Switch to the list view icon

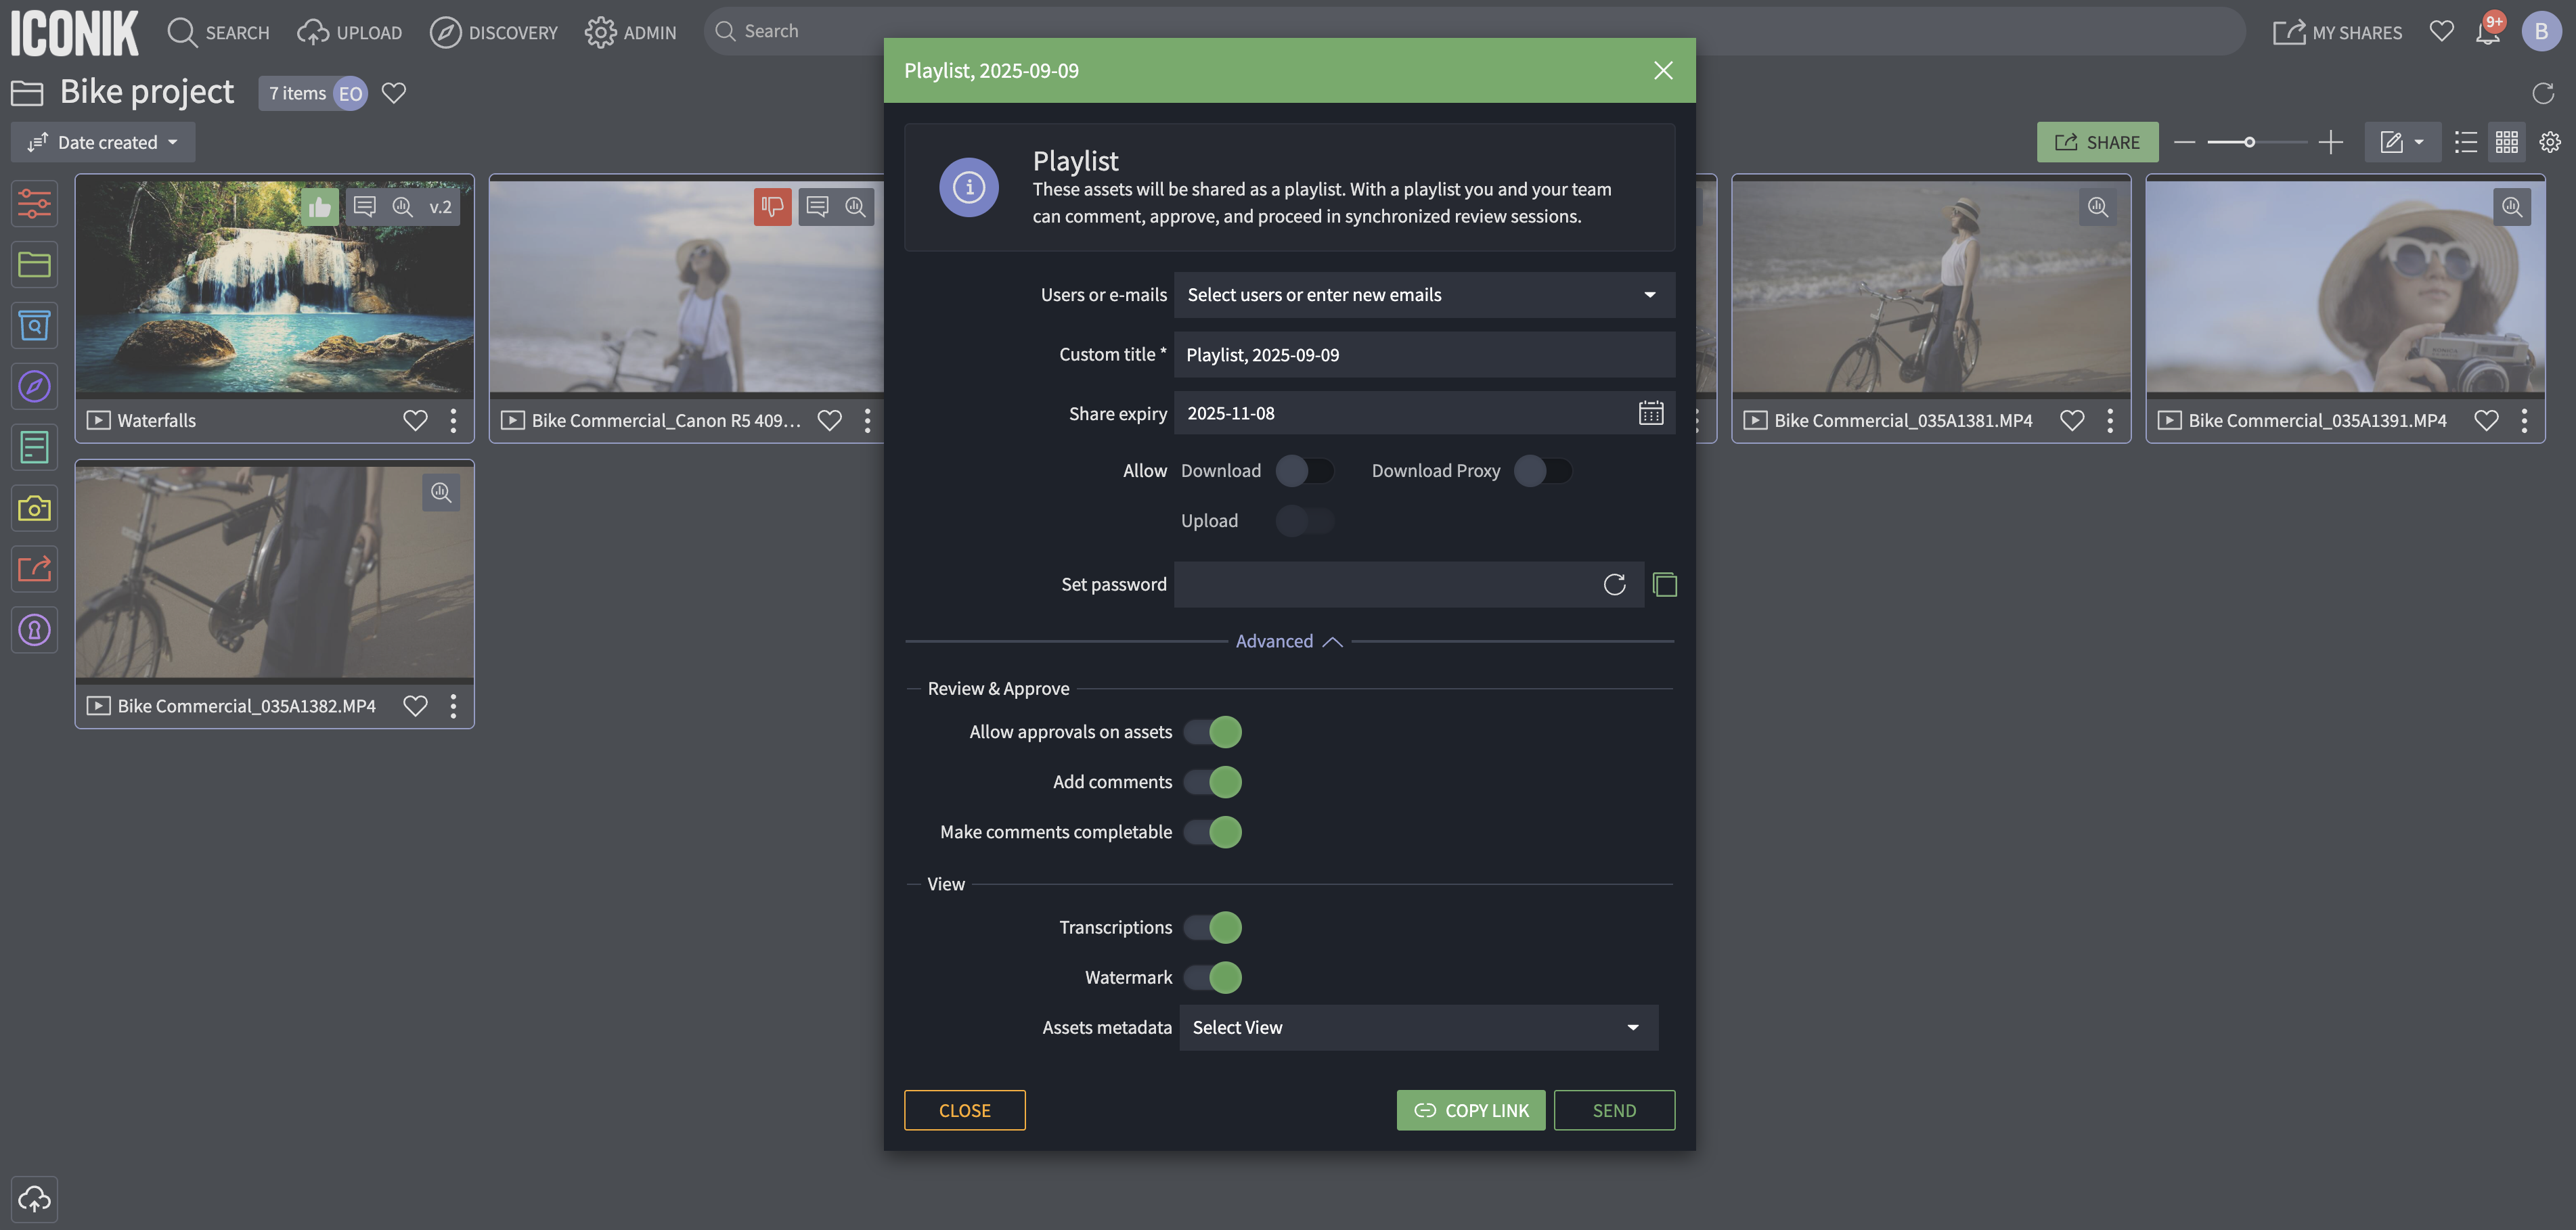(x=2466, y=142)
